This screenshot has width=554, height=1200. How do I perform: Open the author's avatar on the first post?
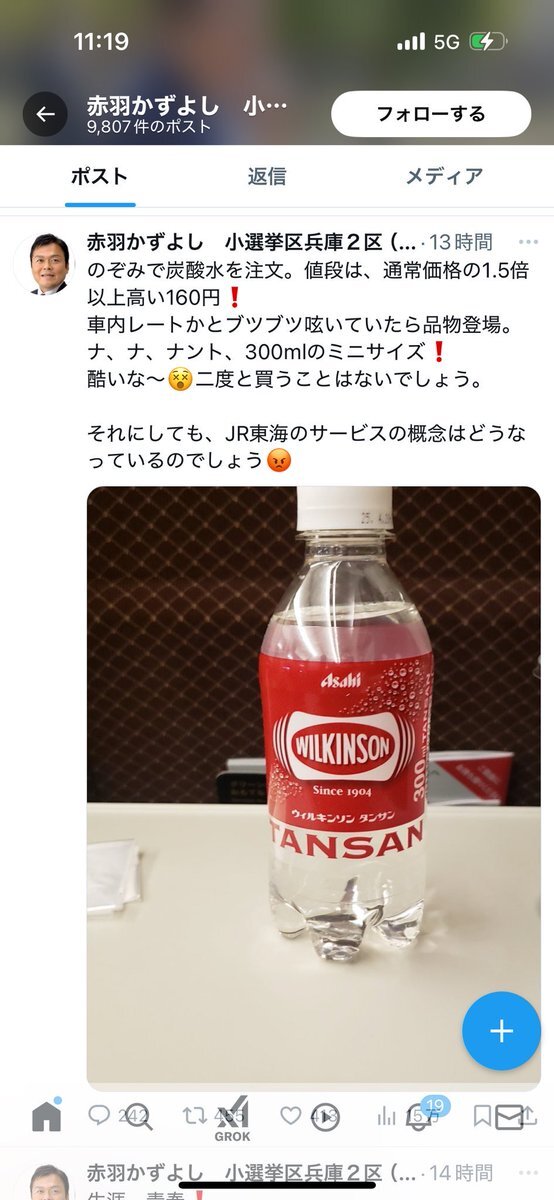tap(43, 265)
